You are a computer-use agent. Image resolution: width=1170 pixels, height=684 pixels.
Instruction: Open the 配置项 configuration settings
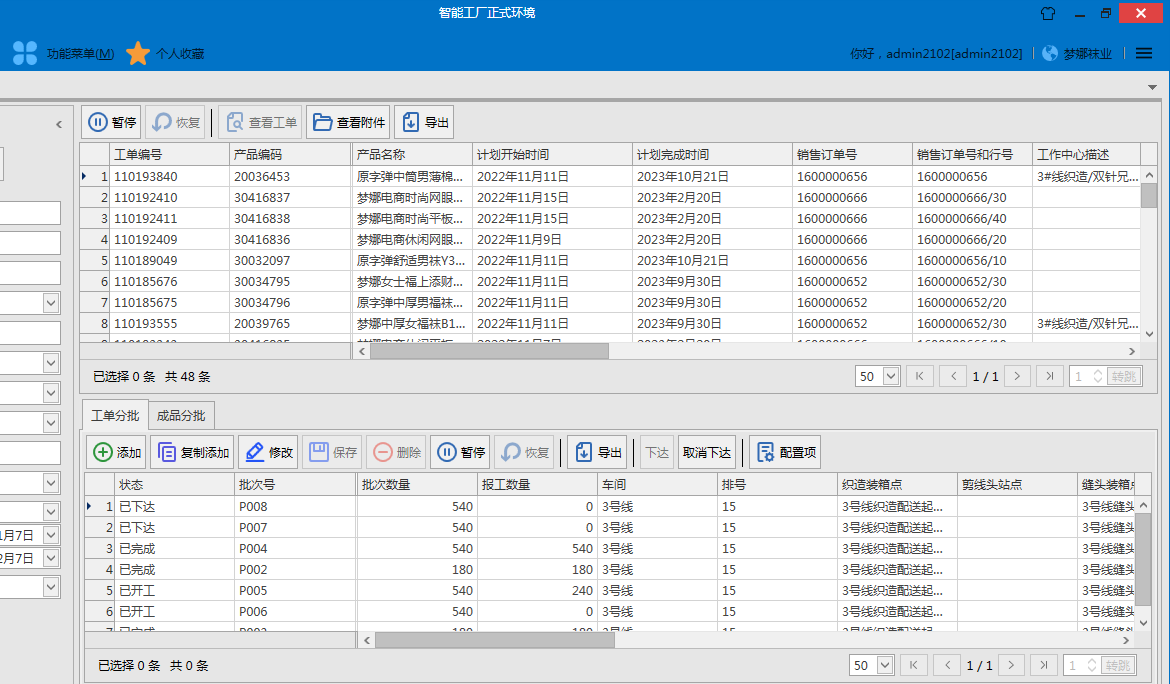coord(785,452)
